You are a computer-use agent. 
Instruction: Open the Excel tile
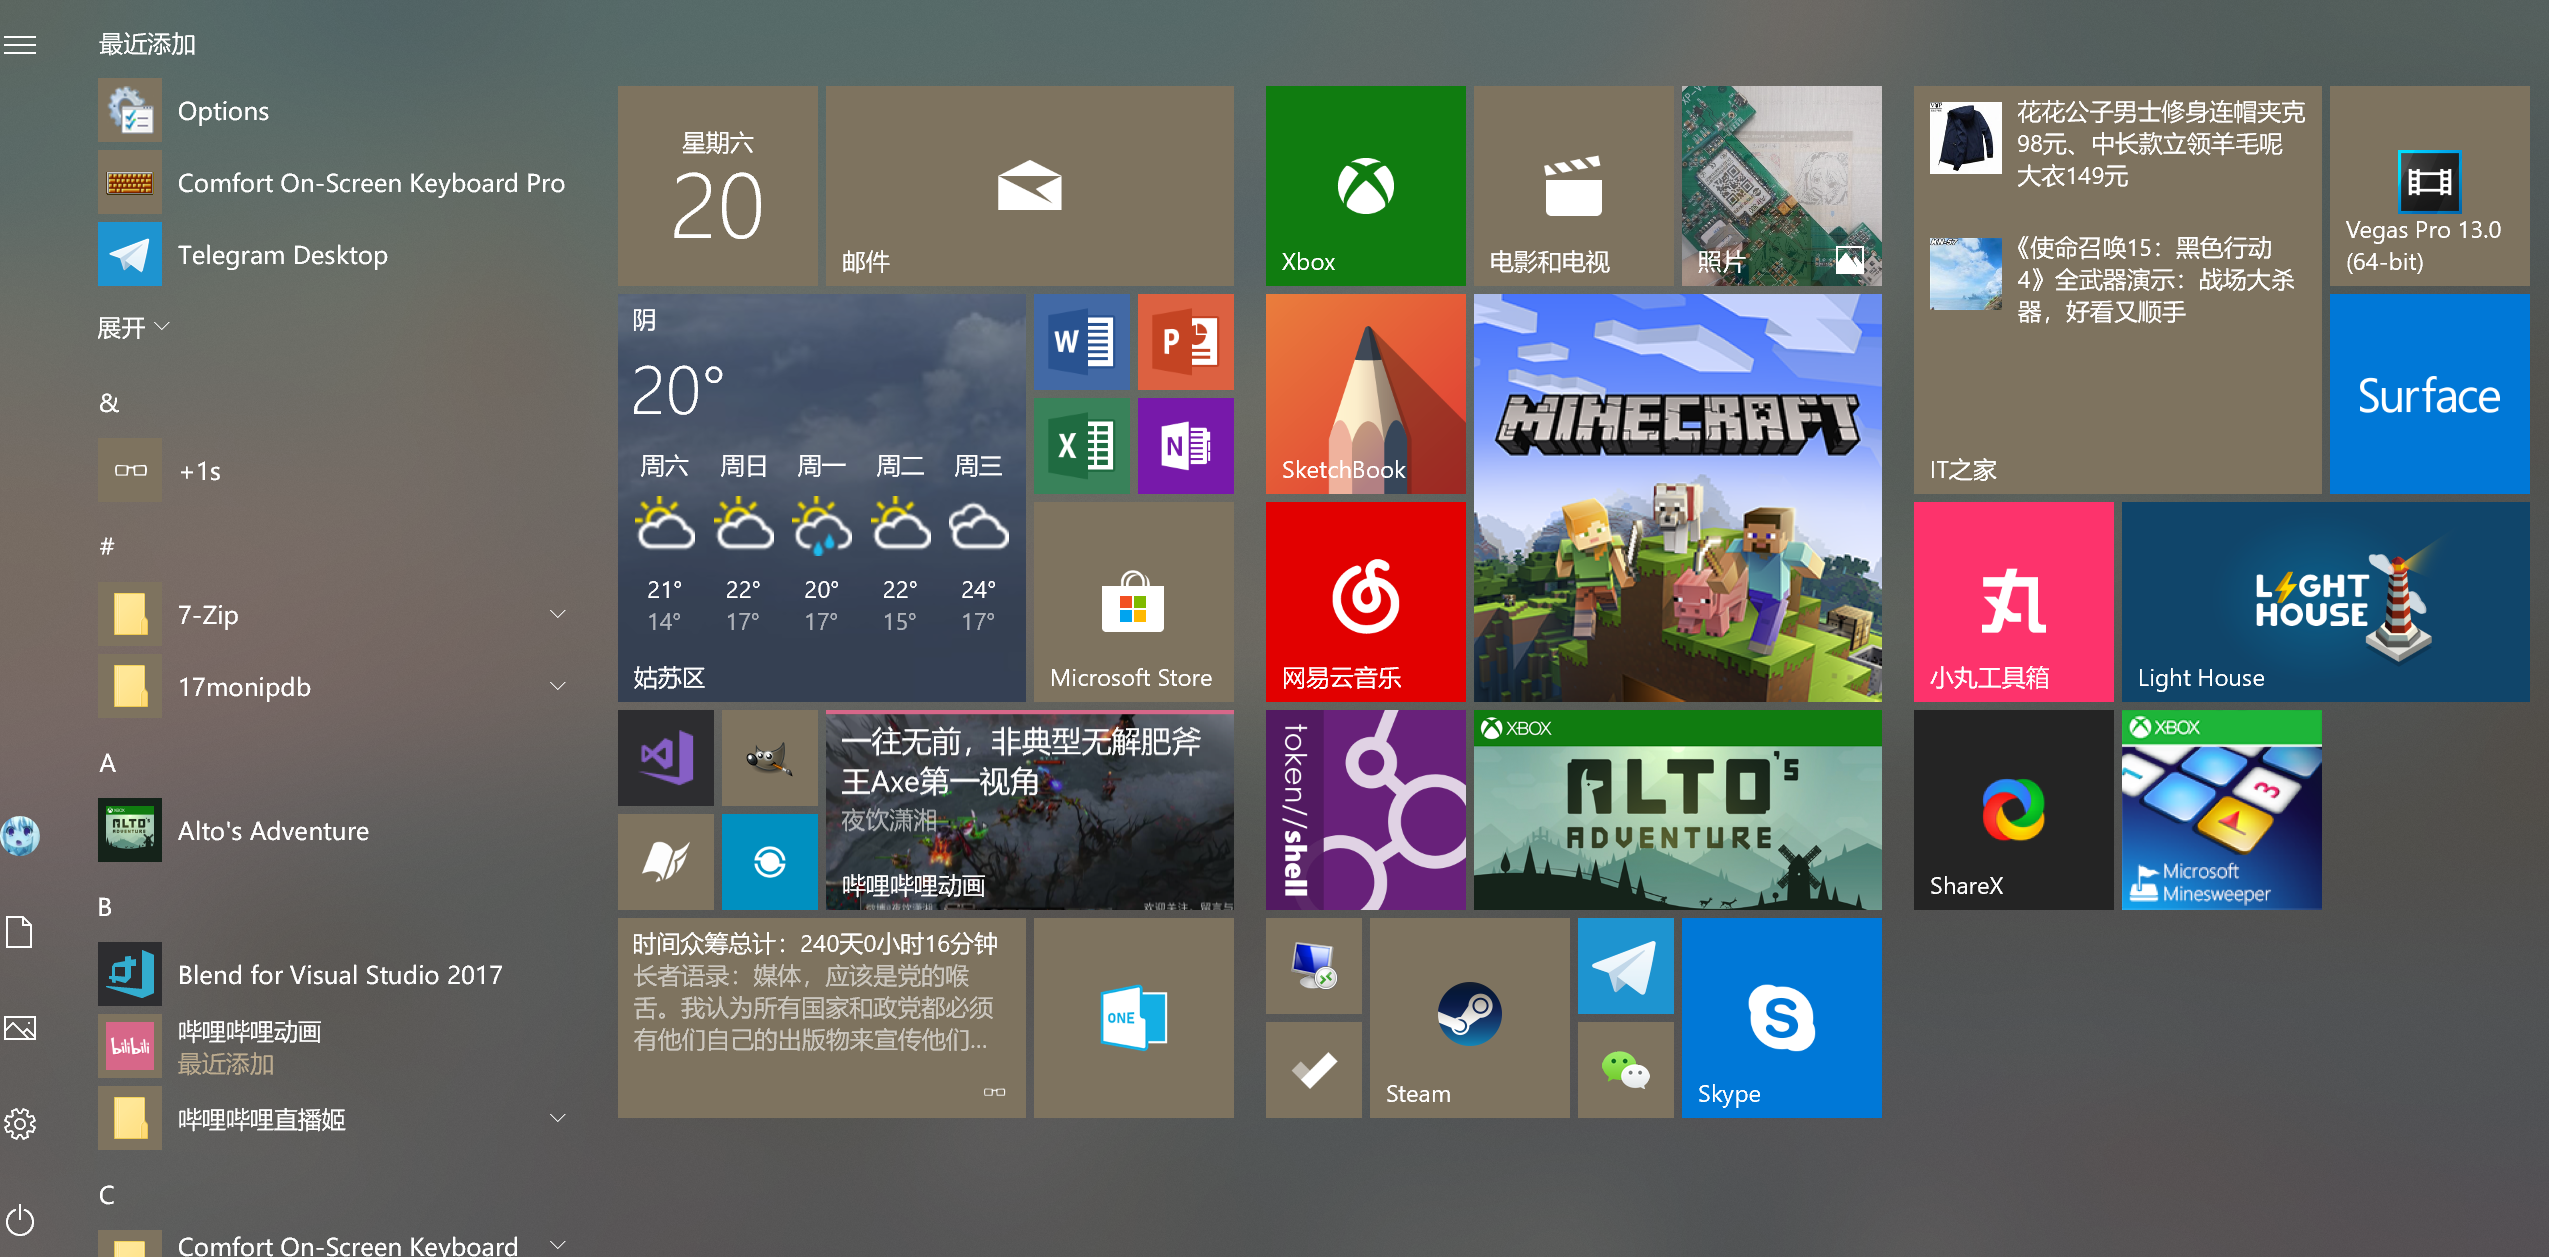pos(1081,446)
